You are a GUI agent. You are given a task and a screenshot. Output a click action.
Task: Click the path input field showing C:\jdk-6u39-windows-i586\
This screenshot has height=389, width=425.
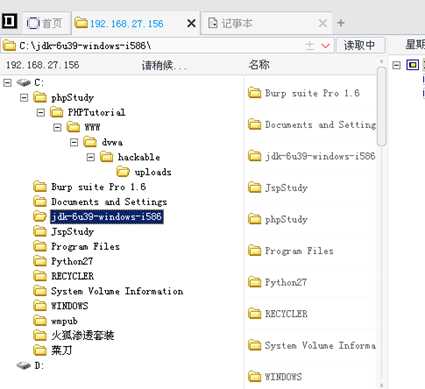pyautogui.click(x=160, y=45)
